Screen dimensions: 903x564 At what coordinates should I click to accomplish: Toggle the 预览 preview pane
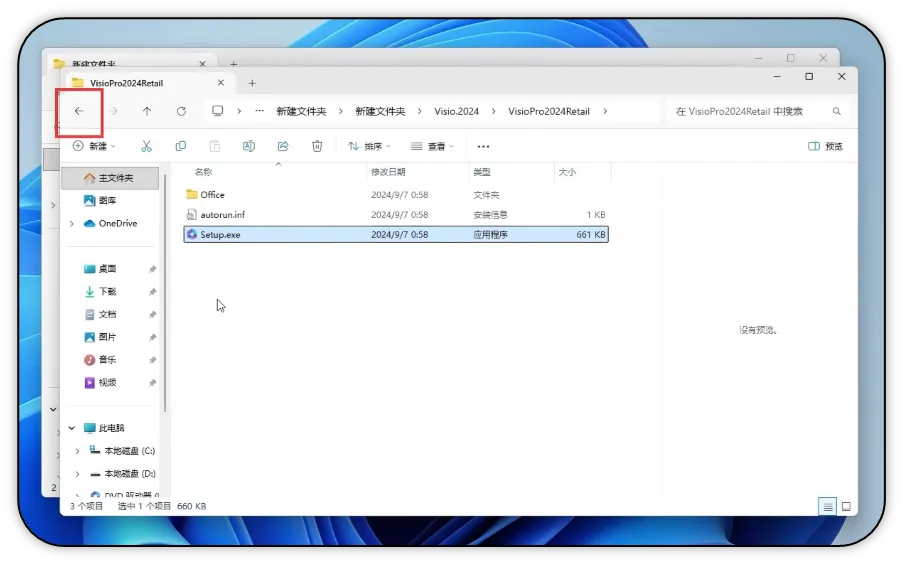pos(825,146)
